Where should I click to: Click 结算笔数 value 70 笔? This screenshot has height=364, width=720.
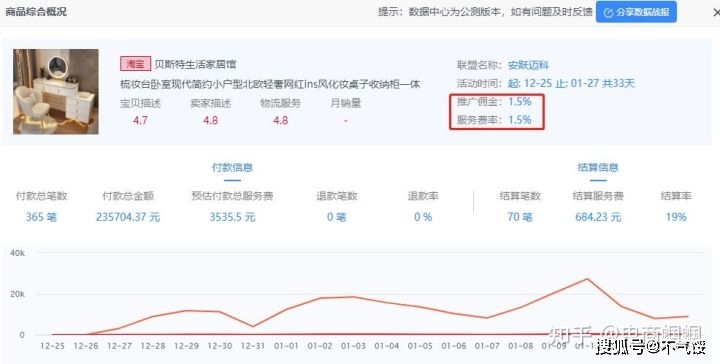pyautogui.click(x=520, y=217)
